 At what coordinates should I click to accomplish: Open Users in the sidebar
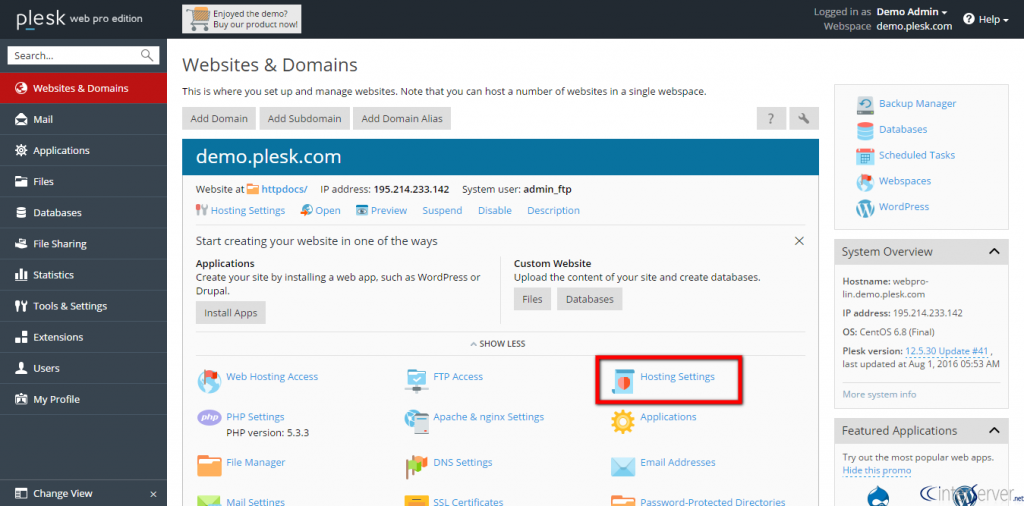[x=84, y=368]
